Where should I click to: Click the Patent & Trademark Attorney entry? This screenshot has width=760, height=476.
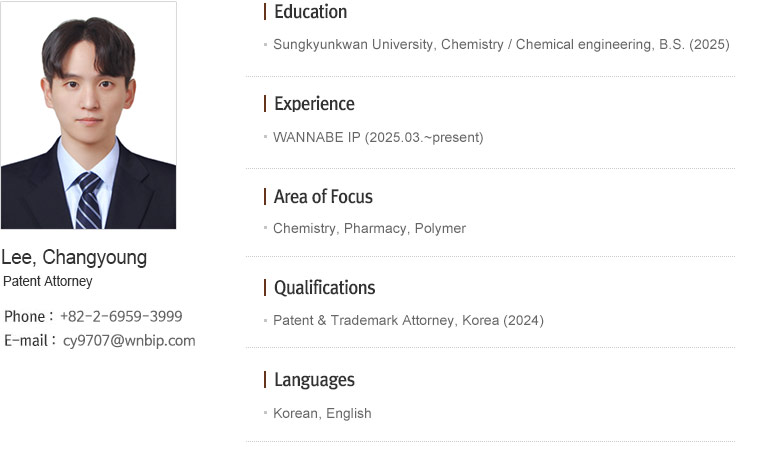pos(408,320)
